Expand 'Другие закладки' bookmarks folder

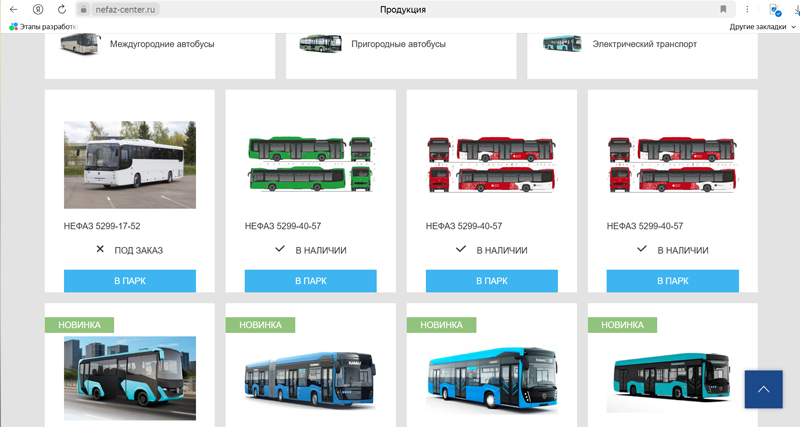click(x=762, y=27)
